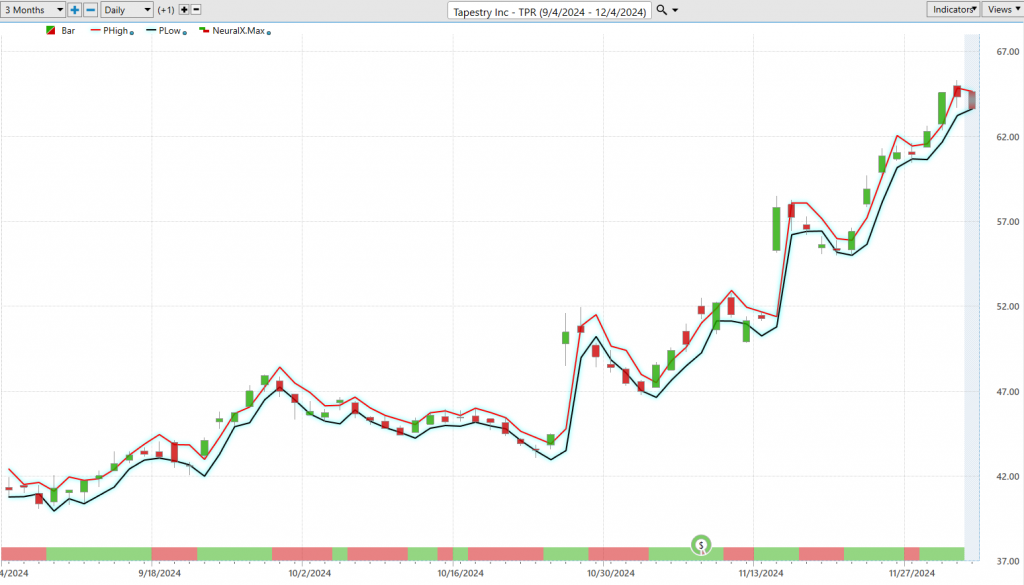Screen dimensions: 1024x585
Task: Open the Views menu
Action: pyautogui.click(x=1002, y=9)
